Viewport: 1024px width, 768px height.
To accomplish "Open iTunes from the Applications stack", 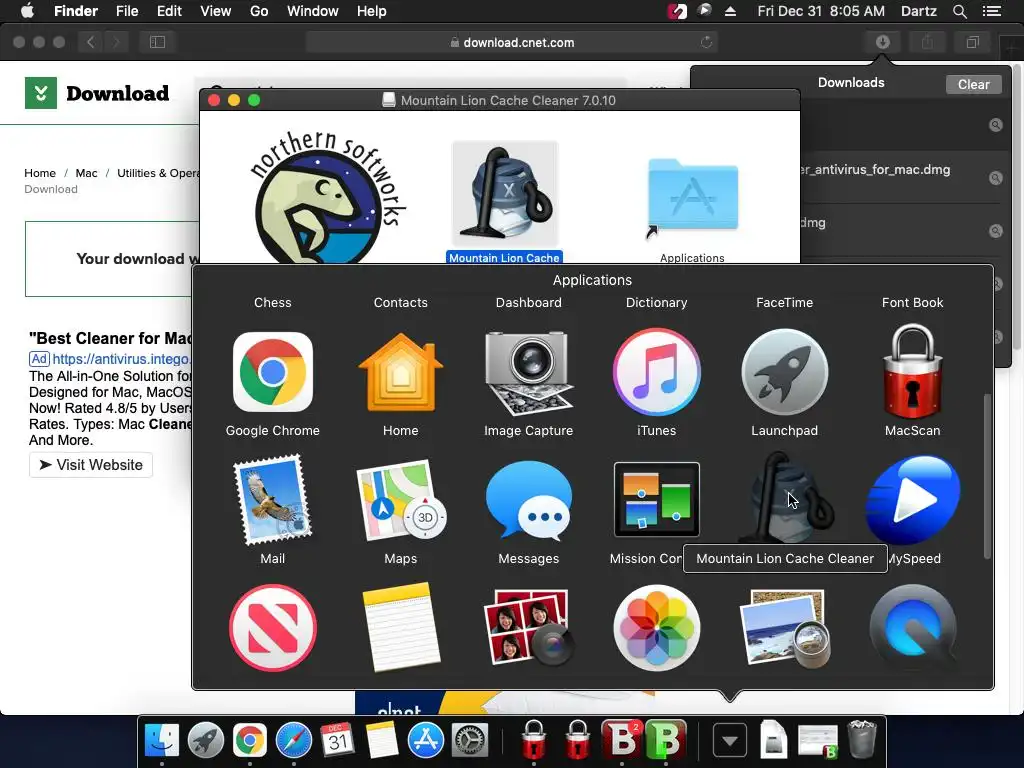I will [656, 372].
